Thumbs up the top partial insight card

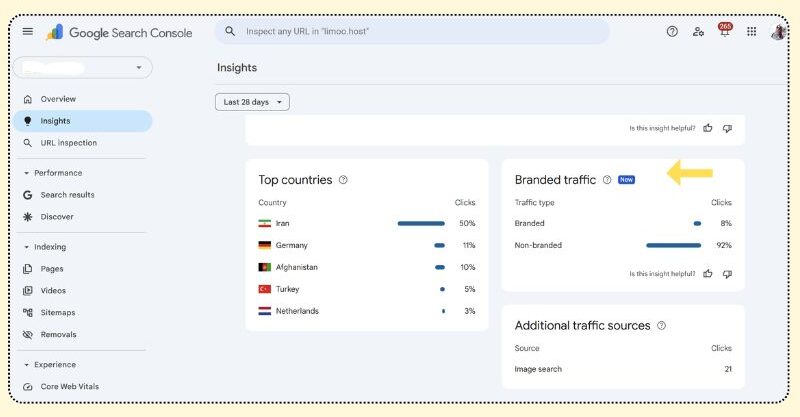[708, 128]
